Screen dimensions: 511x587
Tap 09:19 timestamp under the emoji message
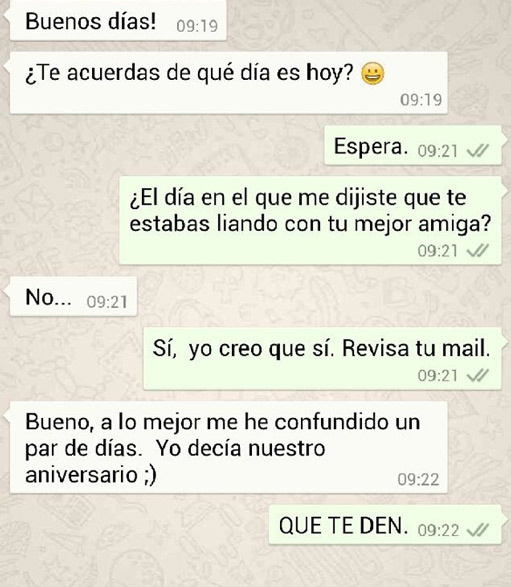(421, 100)
